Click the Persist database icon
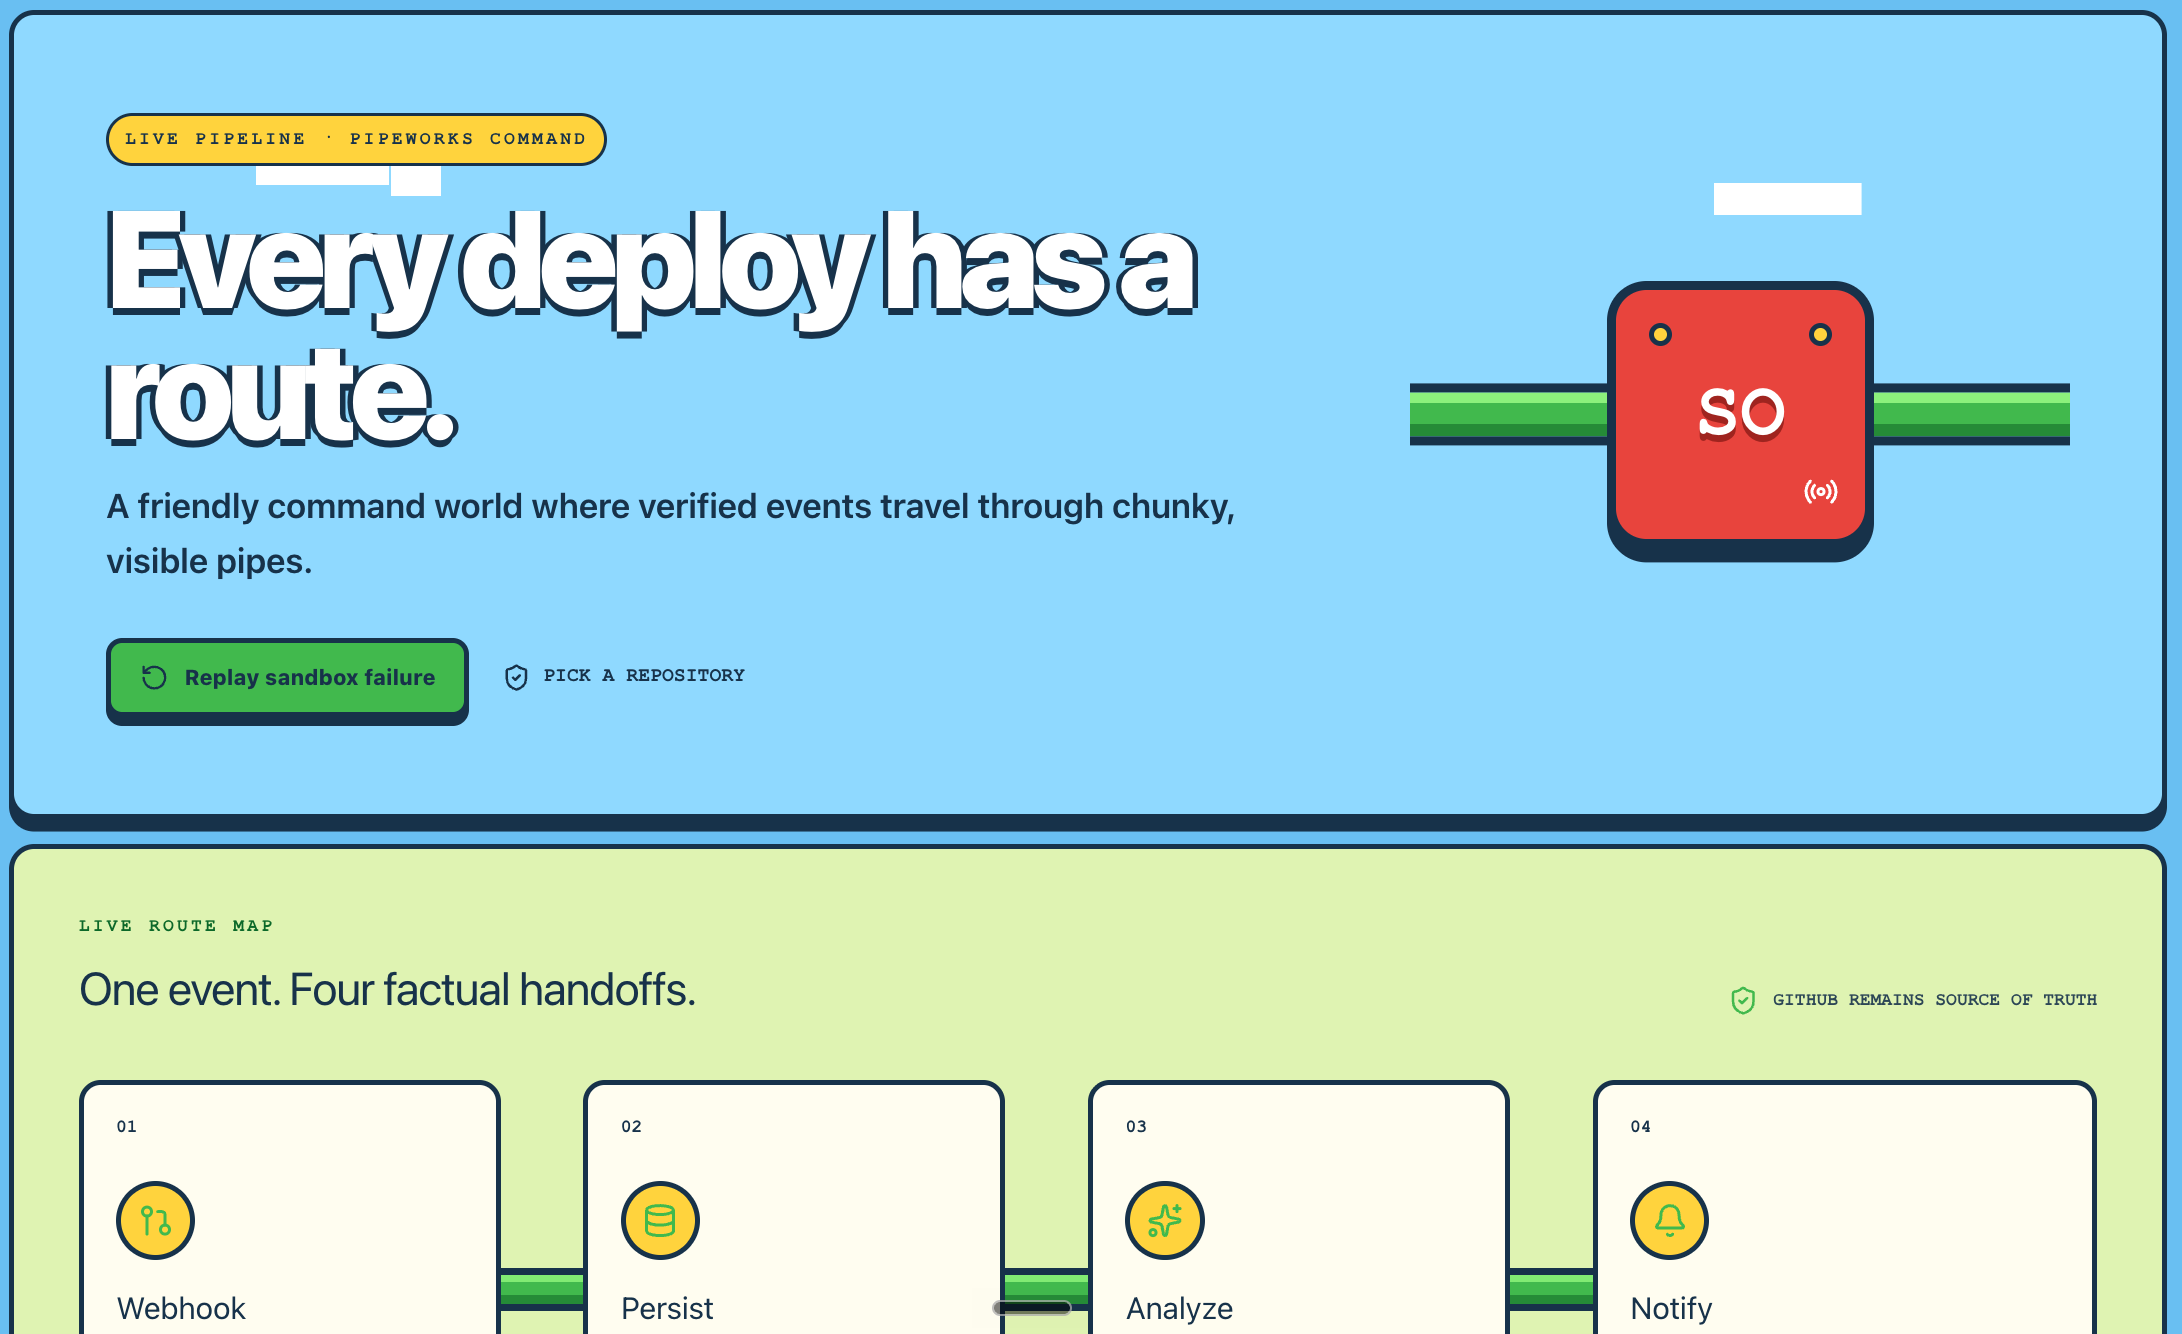This screenshot has width=2182, height=1334. pyautogui.click(x=660, y=1220)
